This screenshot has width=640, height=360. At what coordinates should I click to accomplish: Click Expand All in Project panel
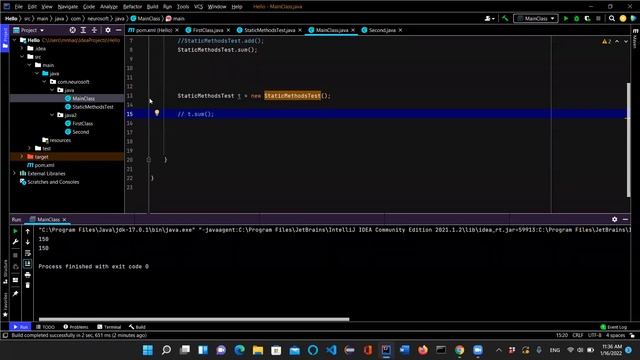click(83, 30)
